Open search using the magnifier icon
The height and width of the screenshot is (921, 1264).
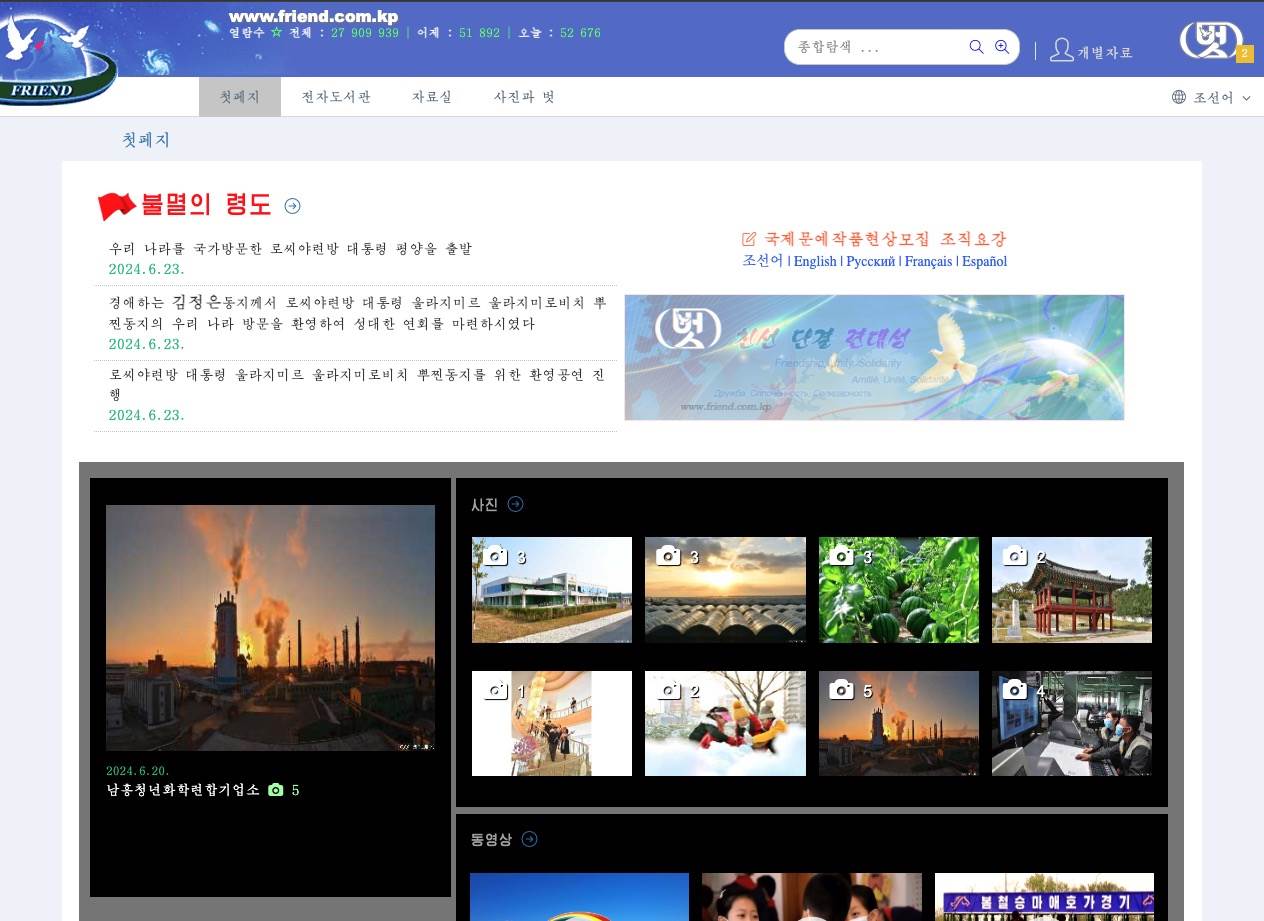tap(976, 46)
